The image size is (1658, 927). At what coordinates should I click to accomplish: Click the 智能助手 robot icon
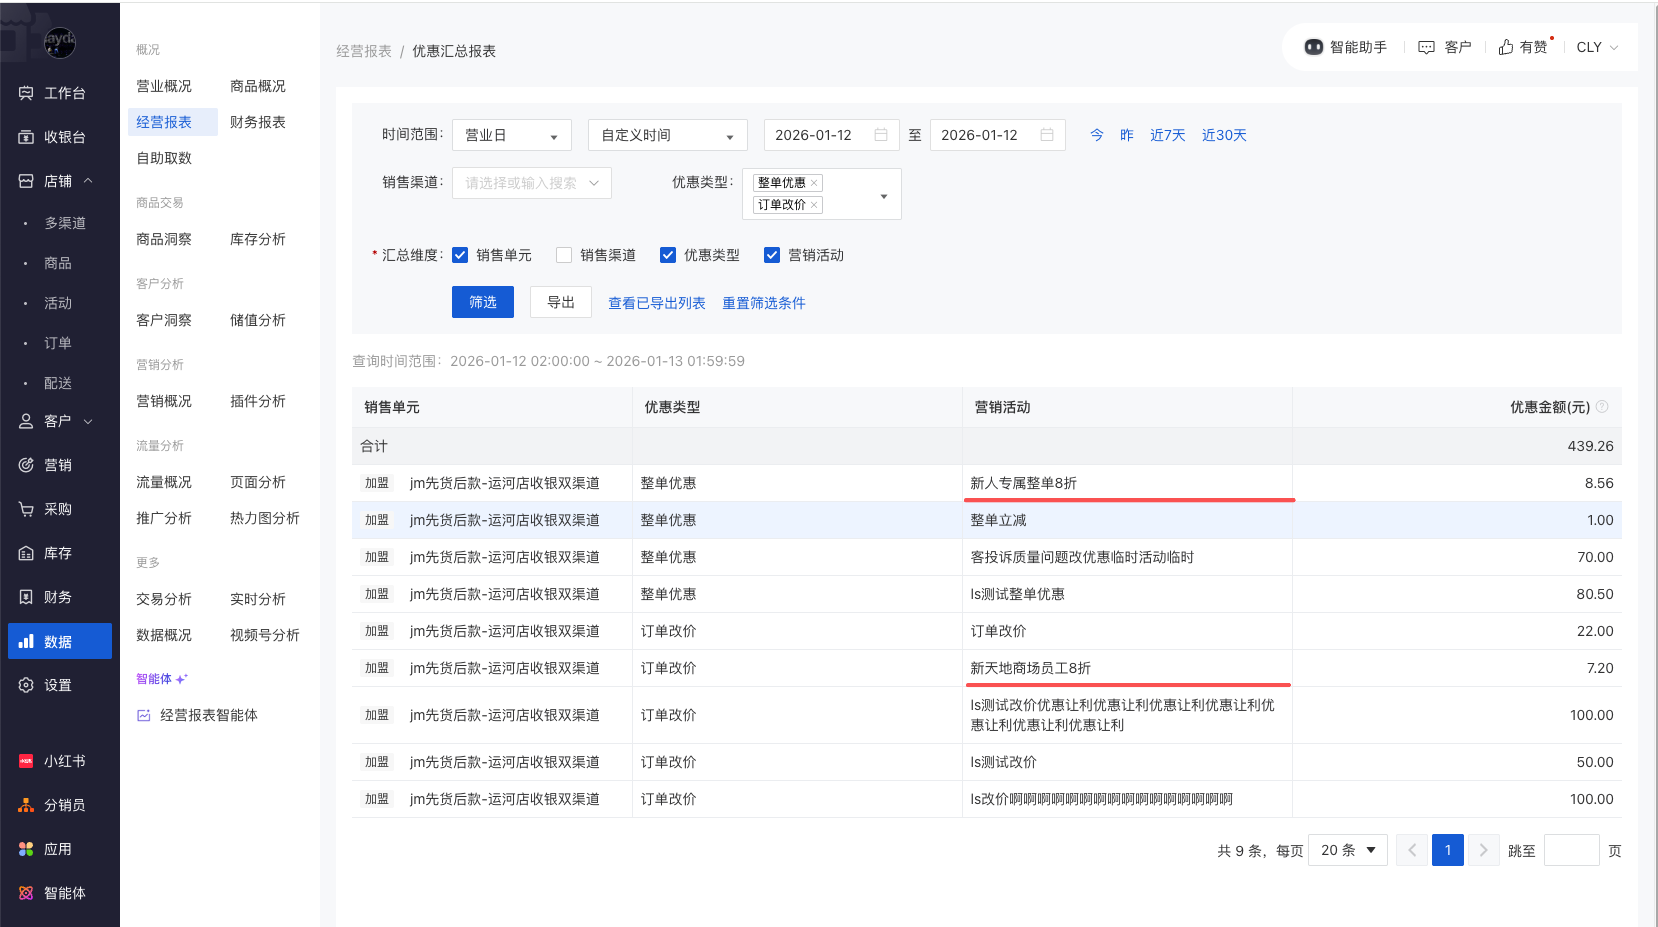[1313, 47]
